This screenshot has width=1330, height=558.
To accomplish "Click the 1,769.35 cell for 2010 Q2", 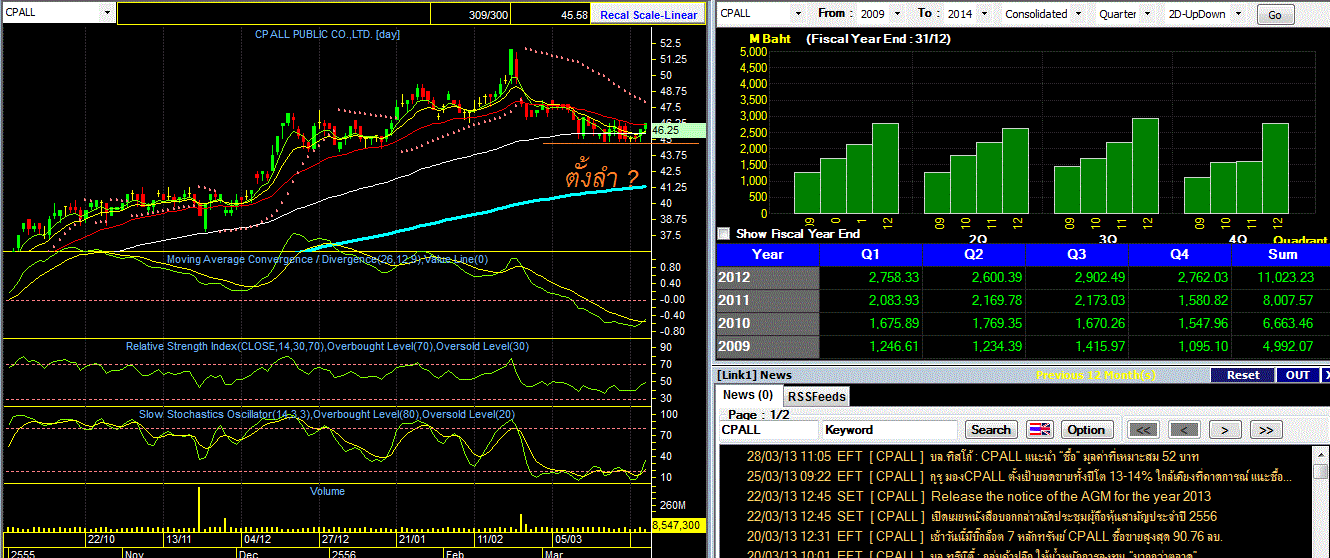I will [972, 323].
